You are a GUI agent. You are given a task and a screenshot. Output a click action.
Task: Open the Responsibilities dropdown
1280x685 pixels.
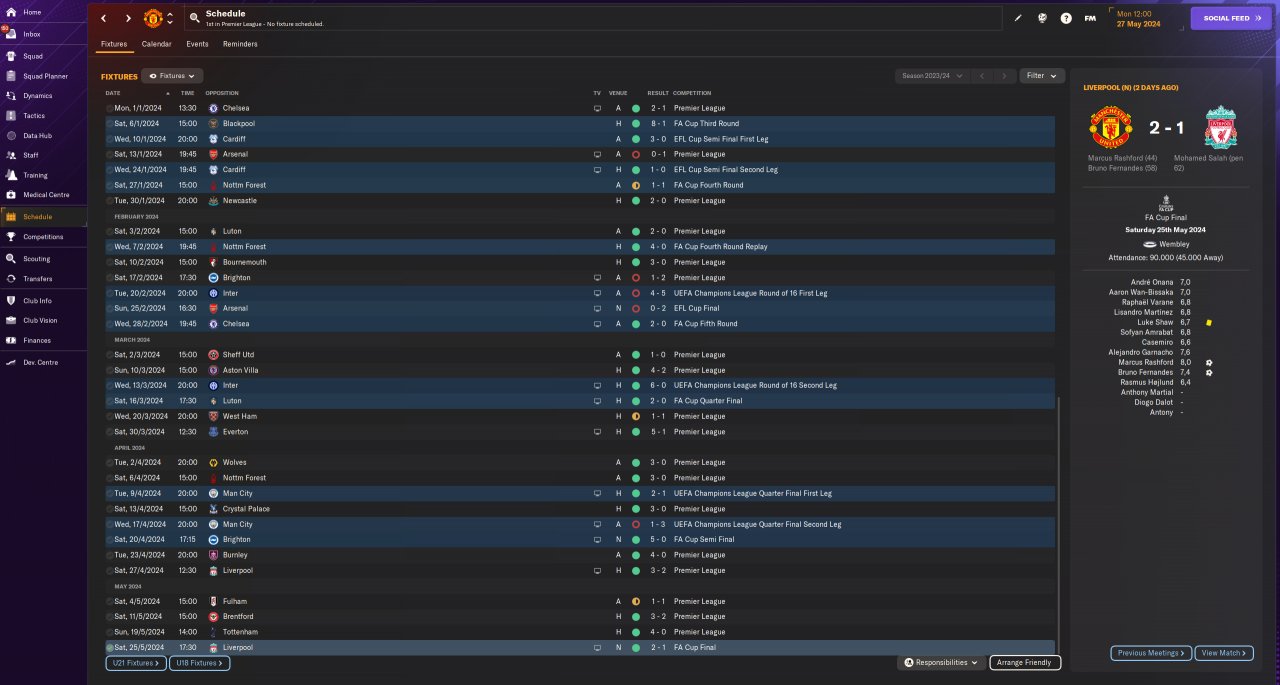pos(941,663)
